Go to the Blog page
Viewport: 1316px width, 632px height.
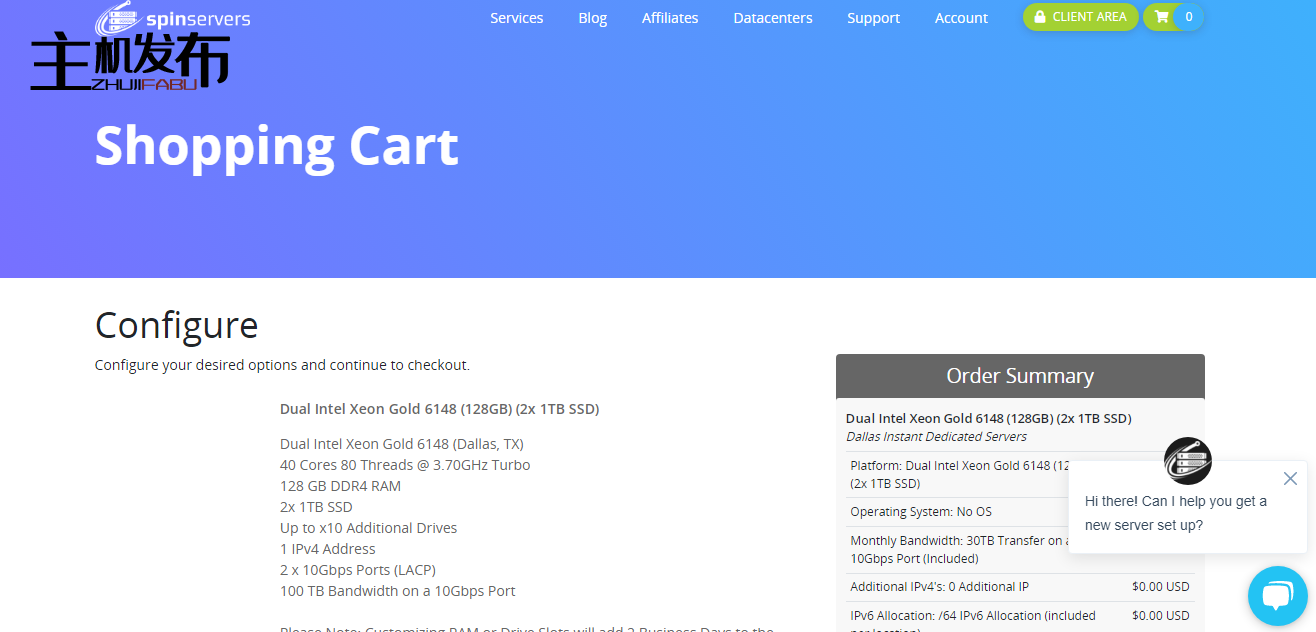(x=592, y=18)
